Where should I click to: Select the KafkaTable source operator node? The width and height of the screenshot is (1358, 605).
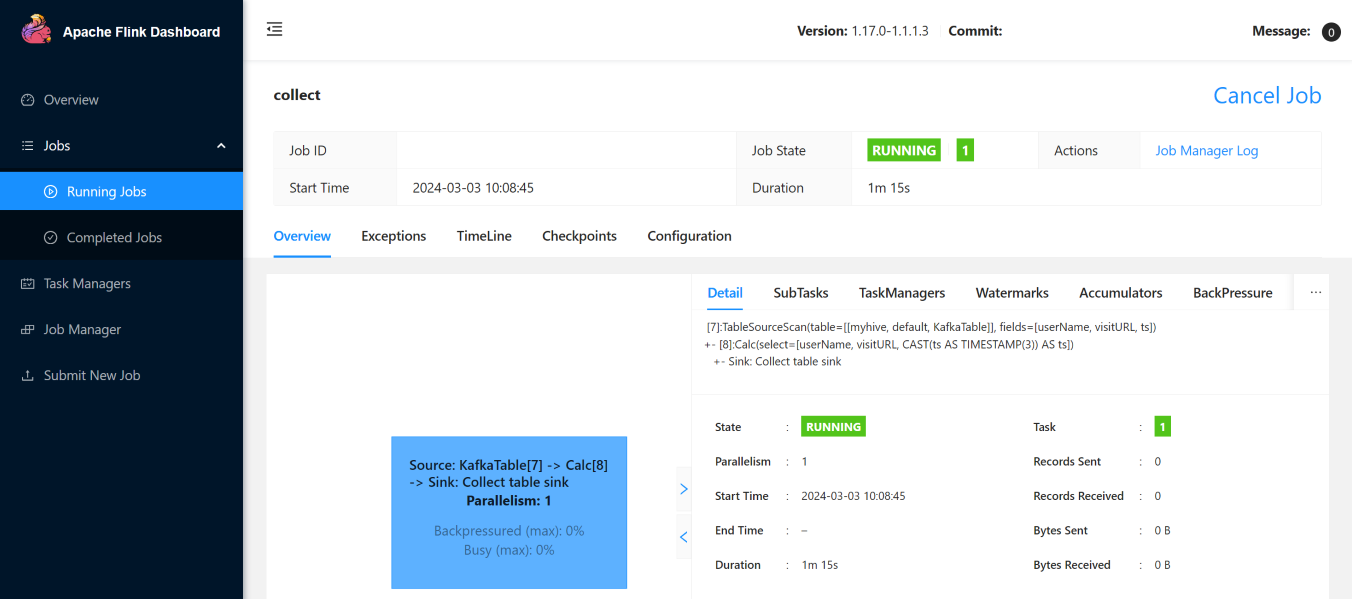(509, 512)
